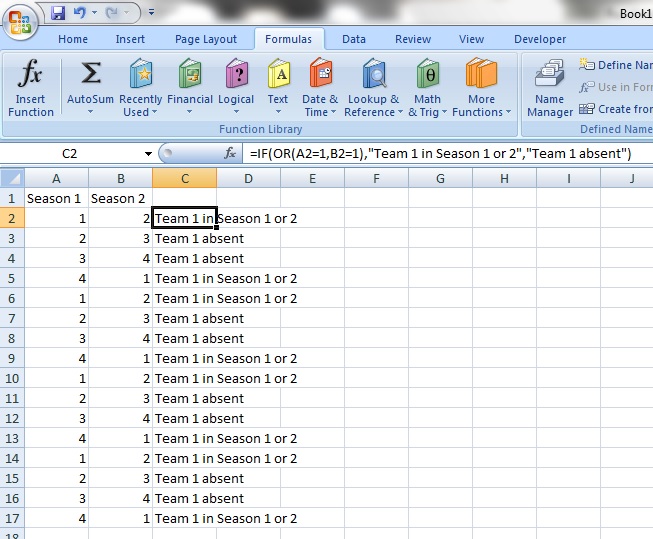
Task: Select cell A5 containing 4
Action: click(x=56, y=278)
